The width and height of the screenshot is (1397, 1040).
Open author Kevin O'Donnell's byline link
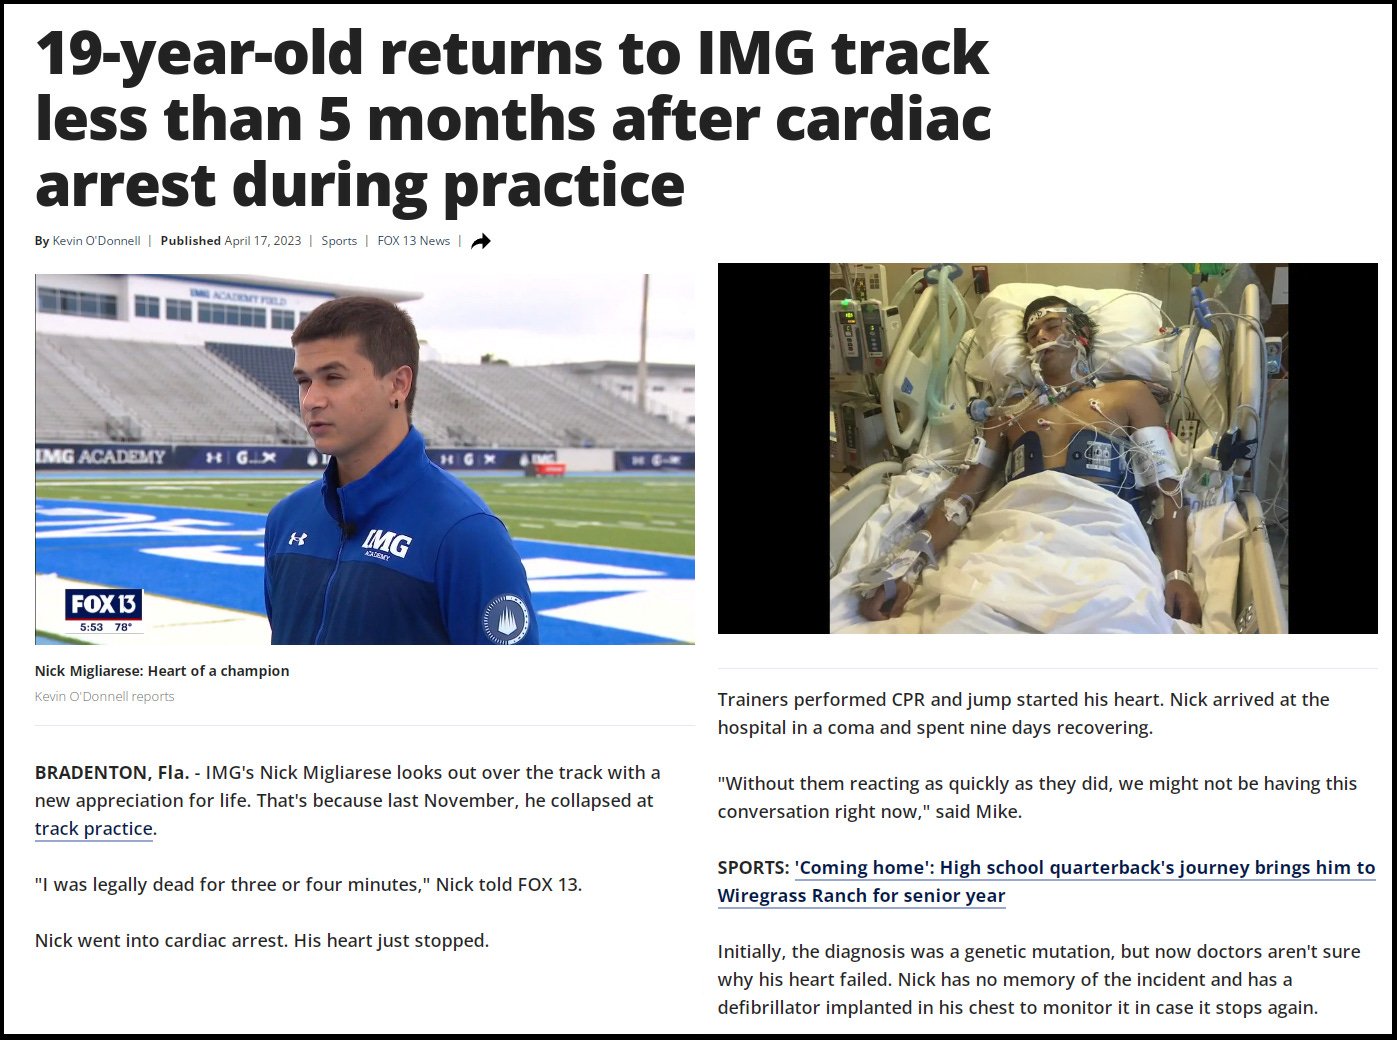96,241
